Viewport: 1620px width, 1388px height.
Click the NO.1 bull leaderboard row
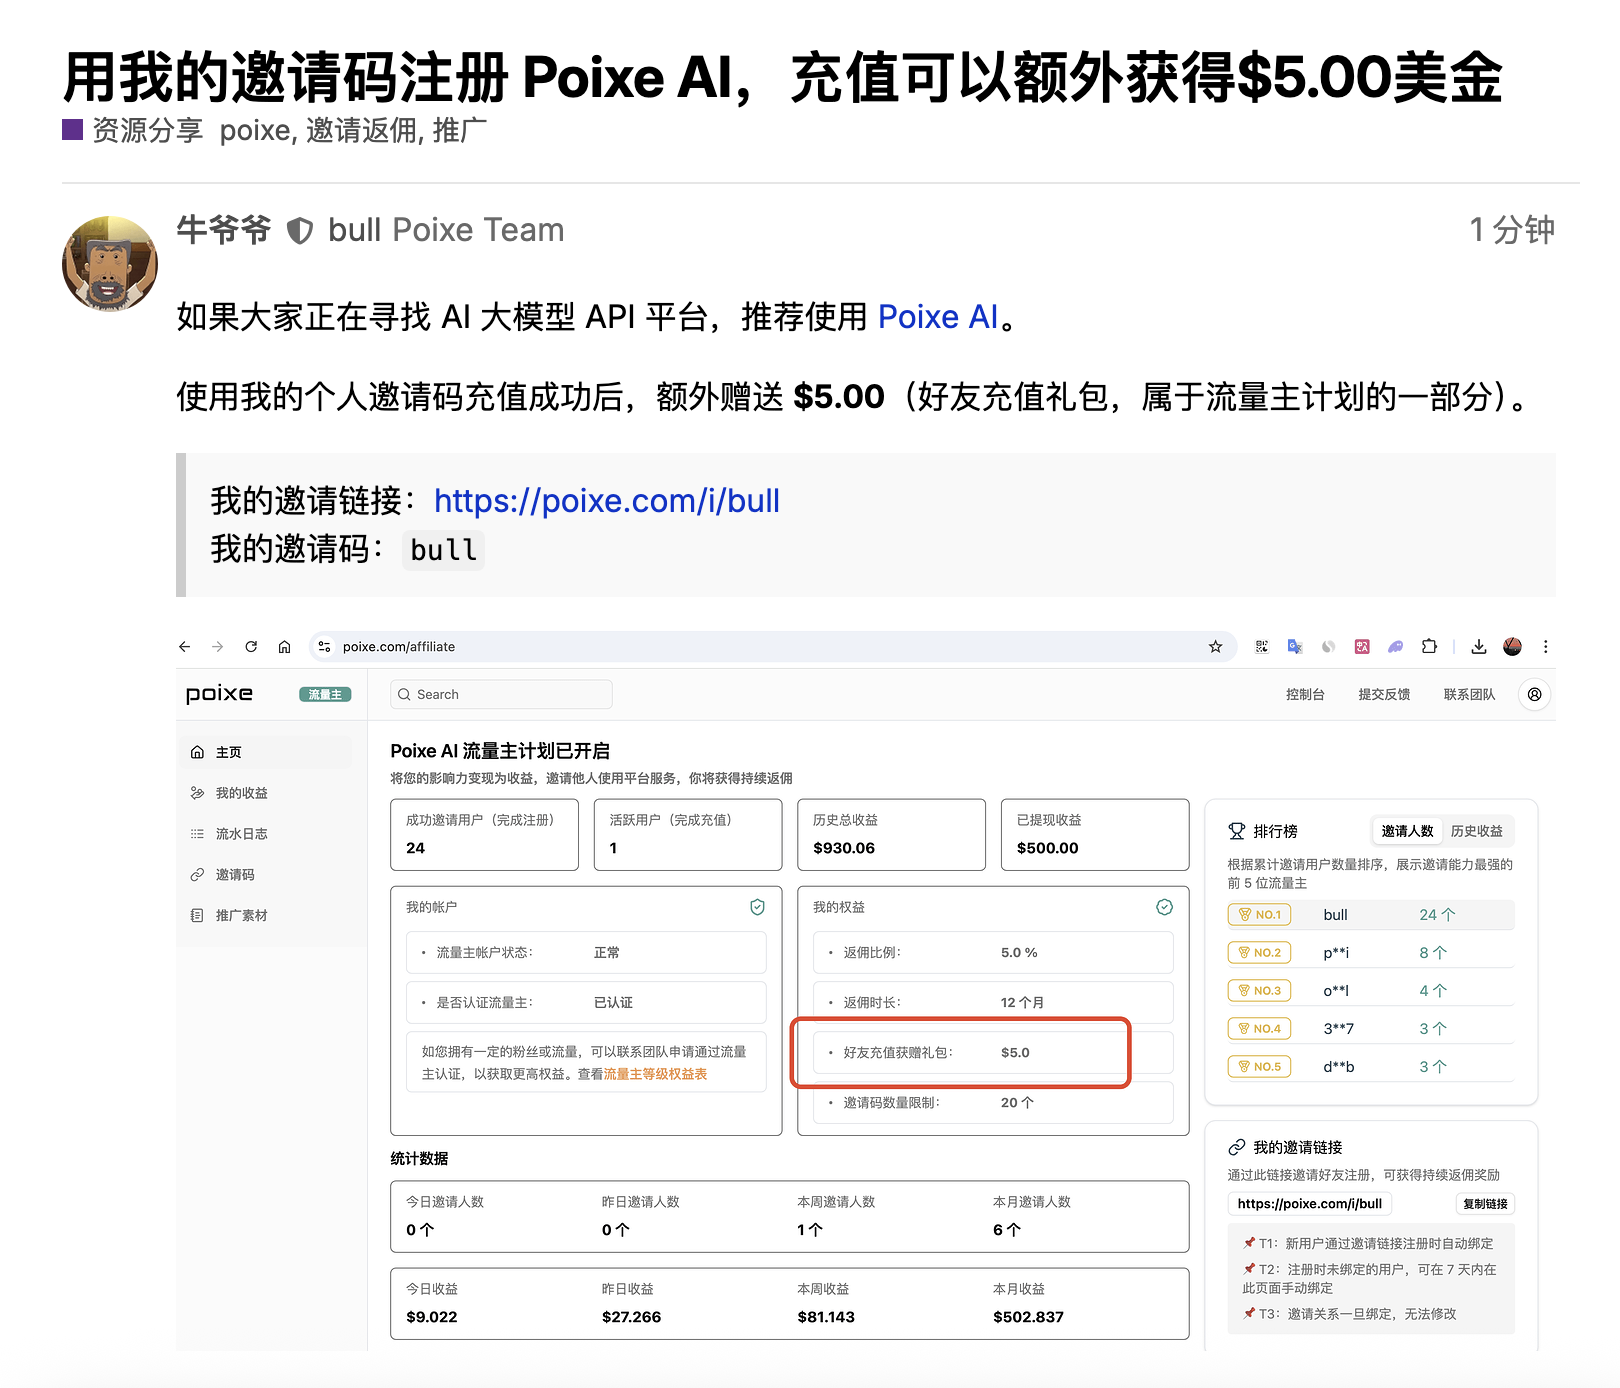coord(1371,915)
